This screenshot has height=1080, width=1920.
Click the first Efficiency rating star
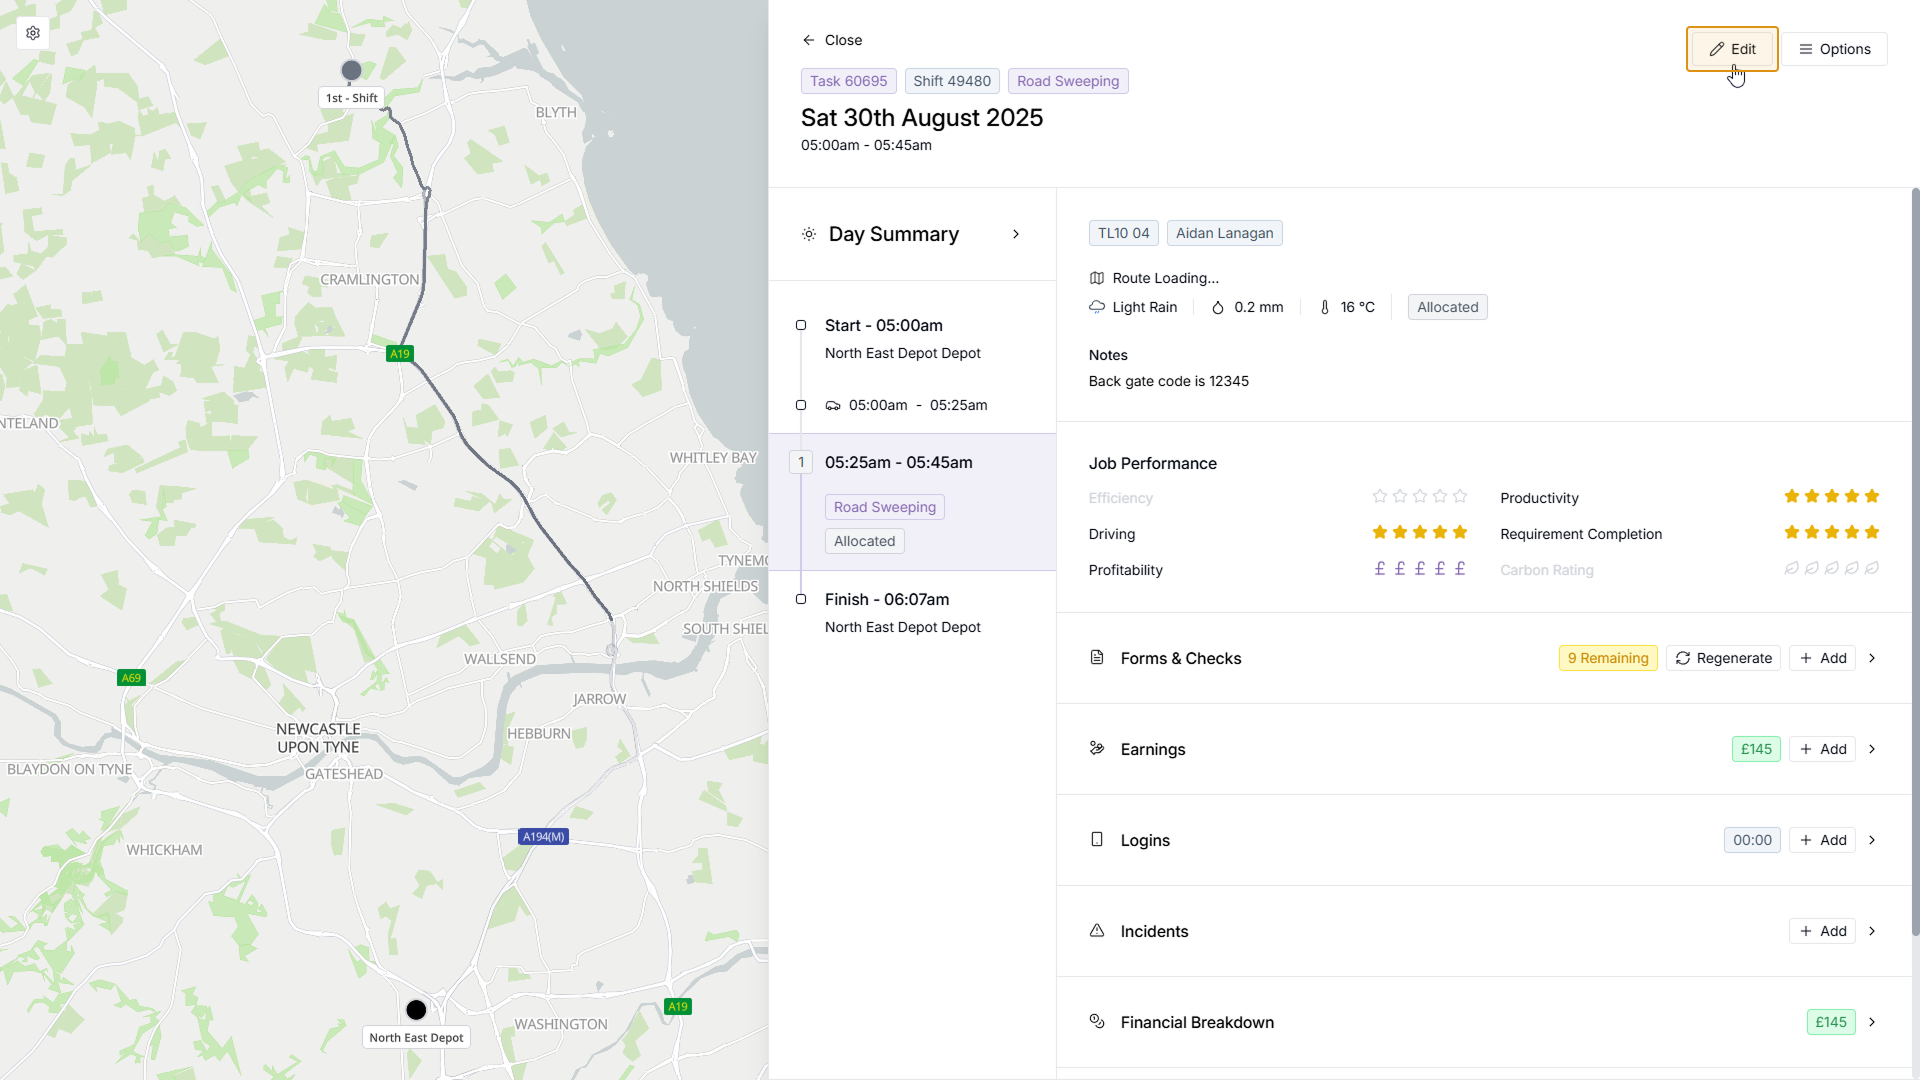click(x=1380, y=497)
